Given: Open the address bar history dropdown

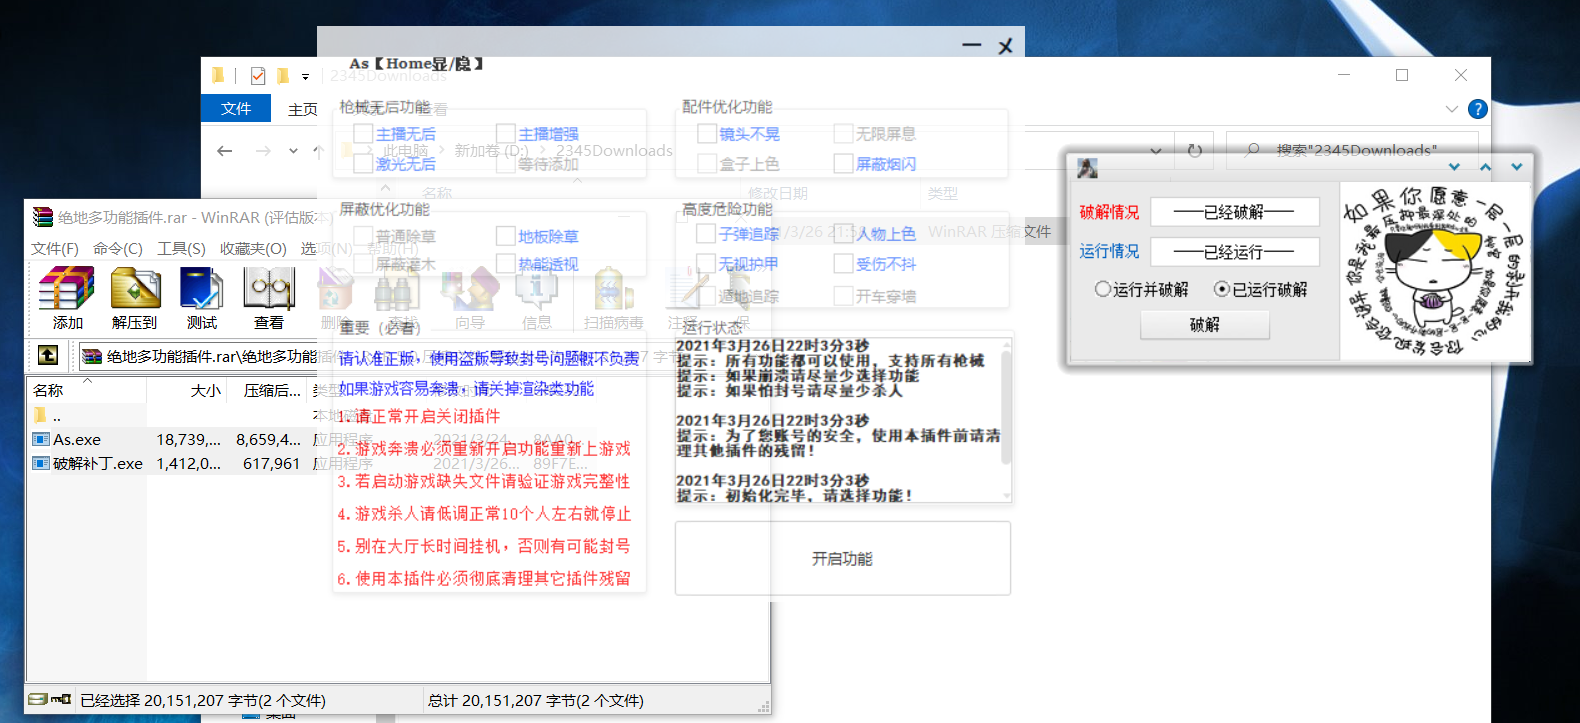Looking at the screenshot, I should point(1156,151).
